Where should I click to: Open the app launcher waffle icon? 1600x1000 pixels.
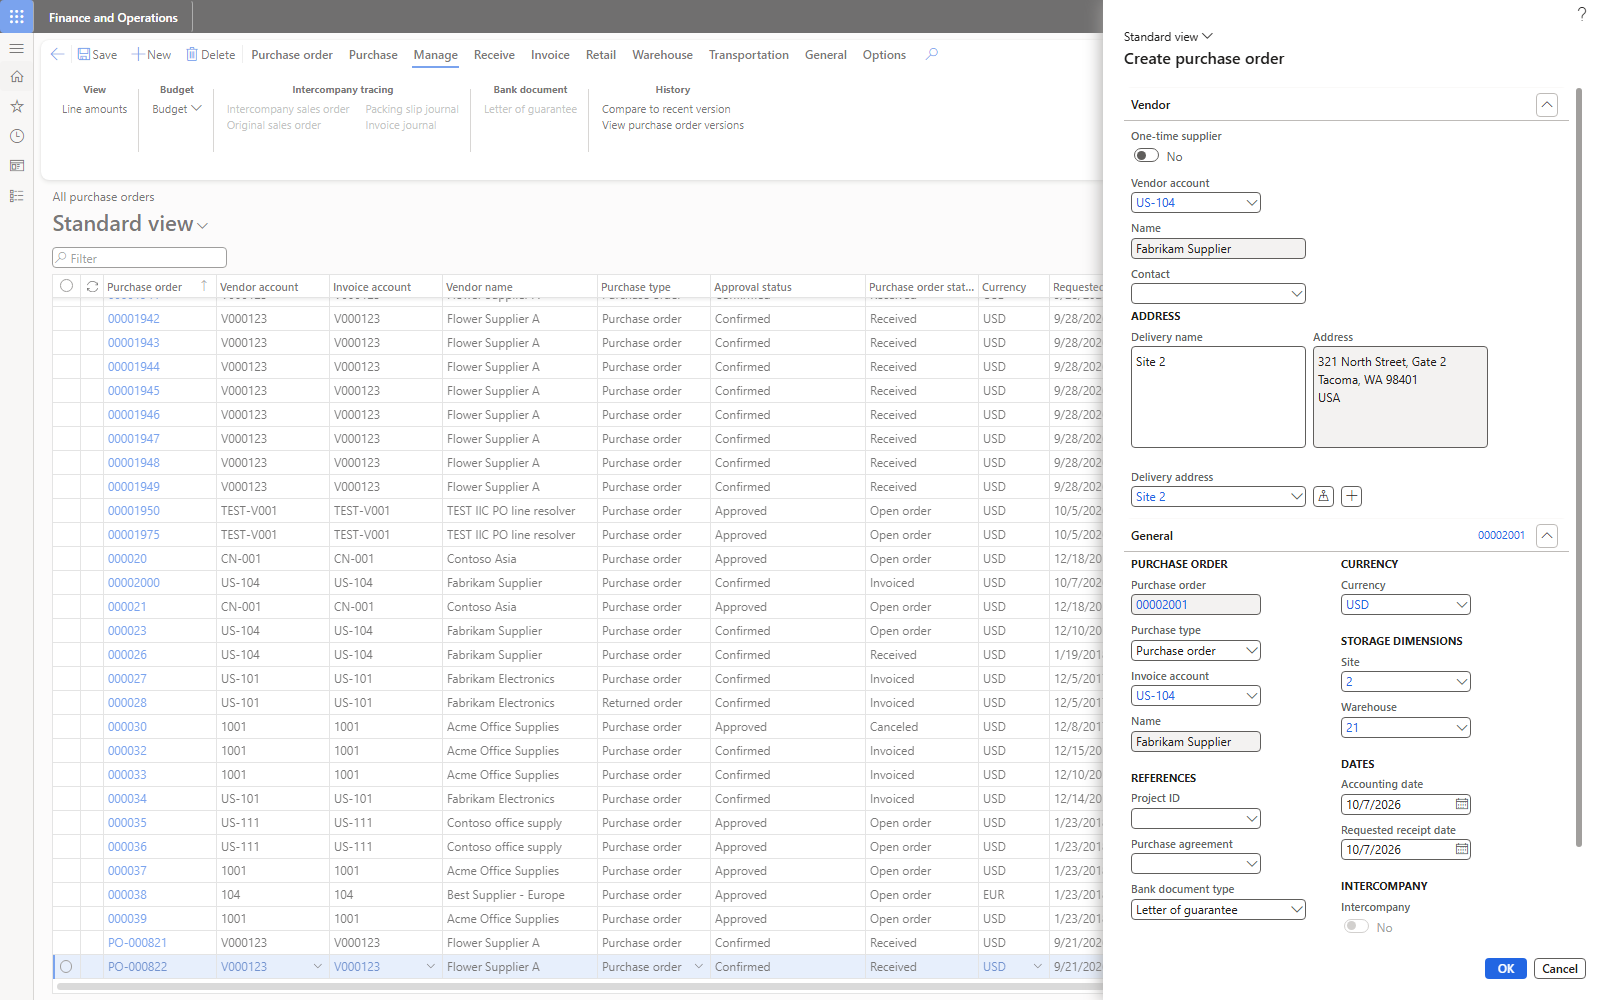coord(17,17)
